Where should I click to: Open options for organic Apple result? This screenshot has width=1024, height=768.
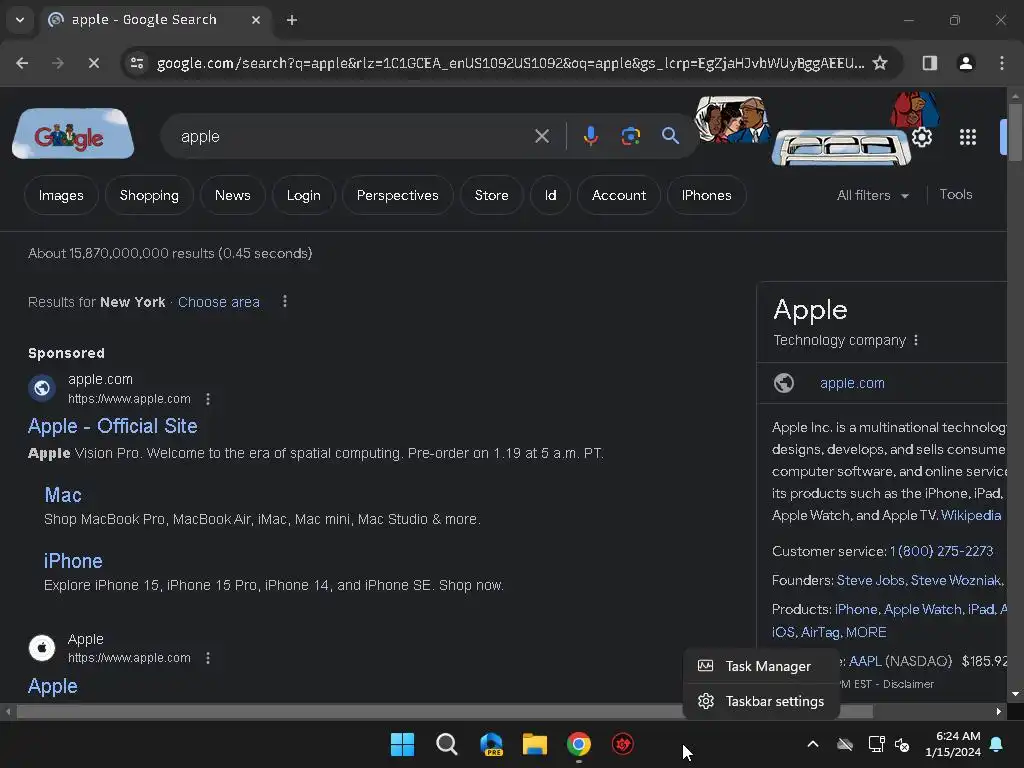pos(208,658)
